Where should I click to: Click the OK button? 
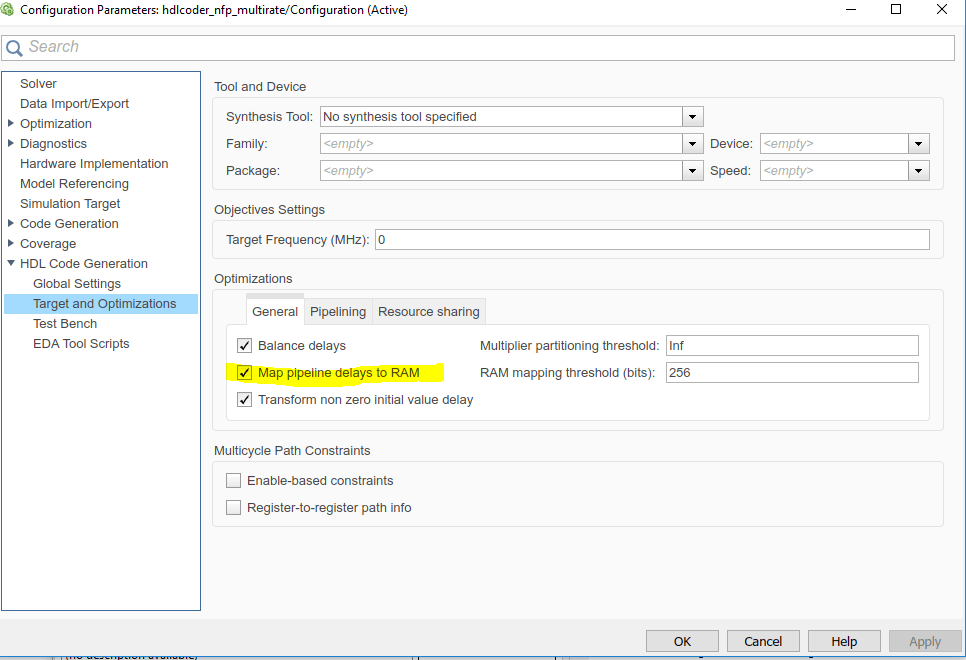(682, 642)
